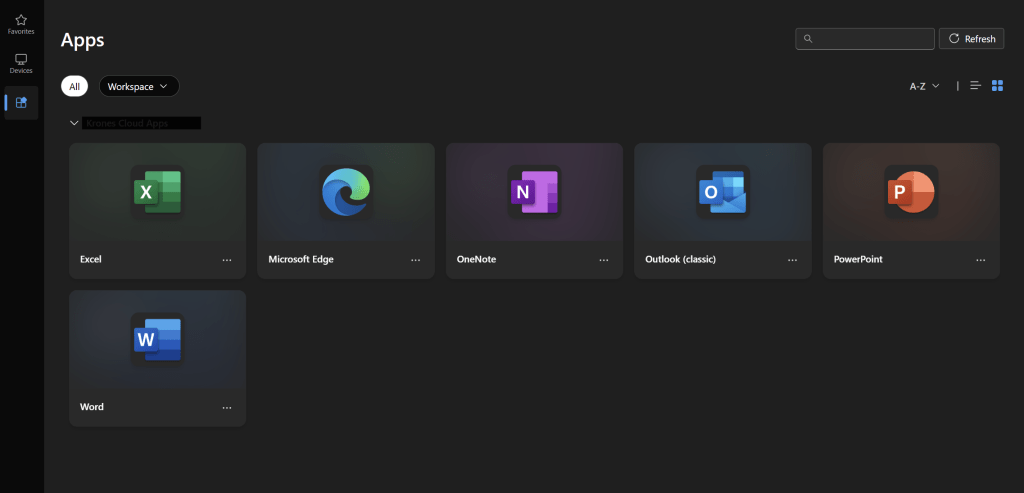Viewport: 1024px width, 493px height.
Task: Go to Favorites in the sidebar
Action: (21, 24)
